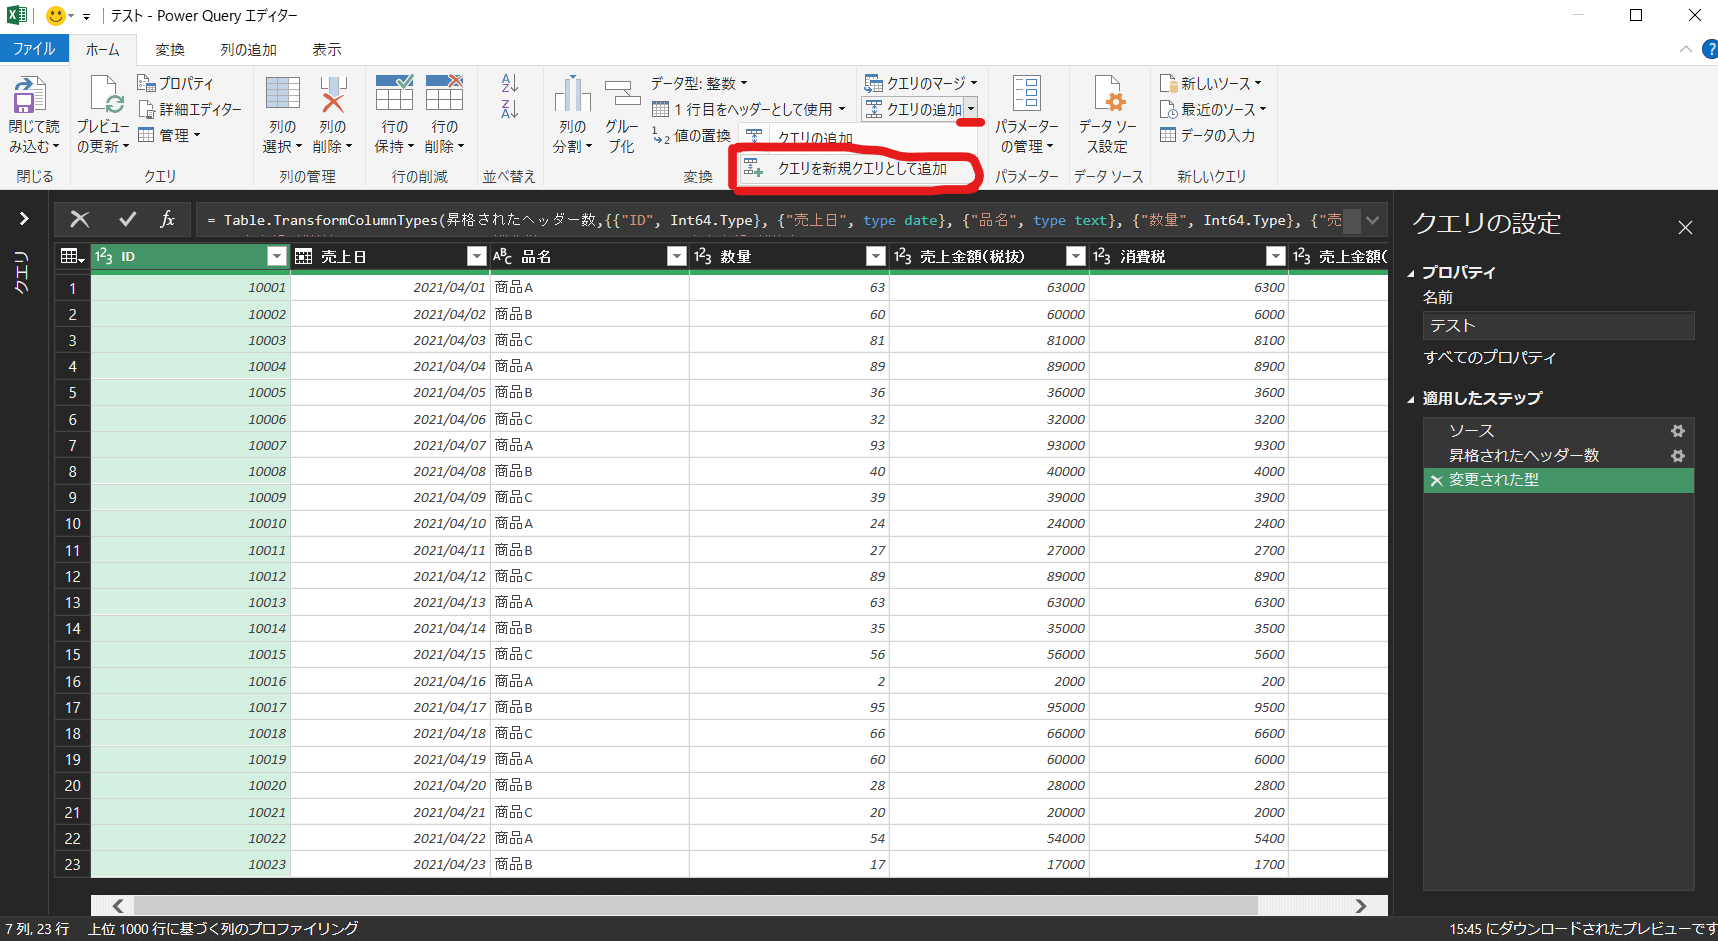Click the 行の保持 (Keep Rows) icon
The width and height of the screenshot is (1718, 941).
pyautogui.click(x=394, y=94)
